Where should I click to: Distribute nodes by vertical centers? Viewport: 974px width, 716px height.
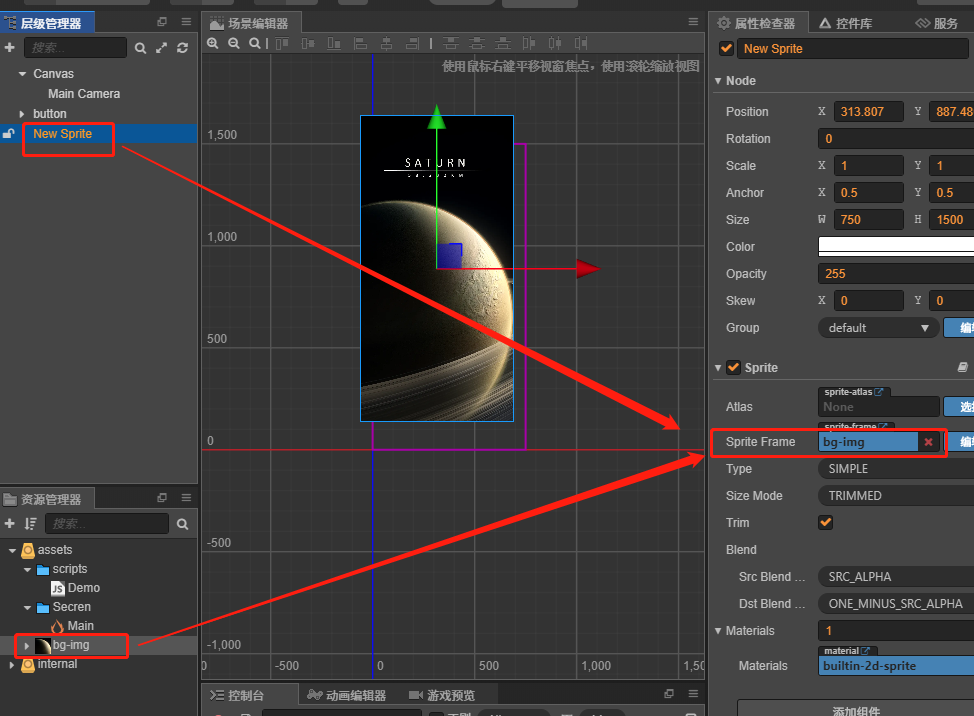[x=477, y=43]
